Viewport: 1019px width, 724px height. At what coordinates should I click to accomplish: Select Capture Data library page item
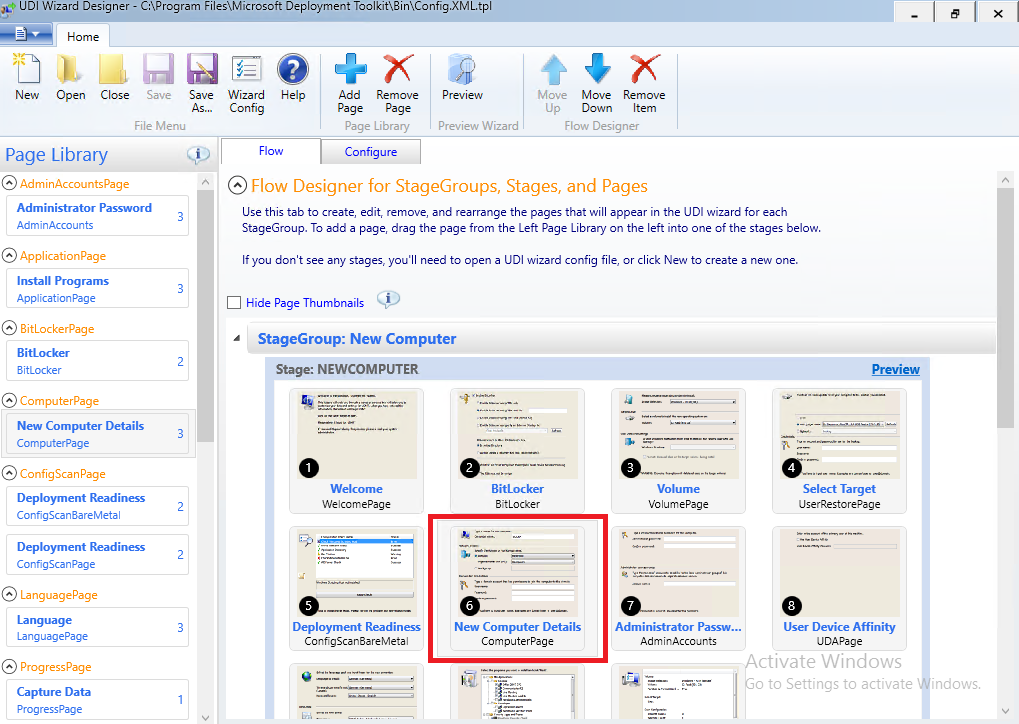tap(97, 699)
